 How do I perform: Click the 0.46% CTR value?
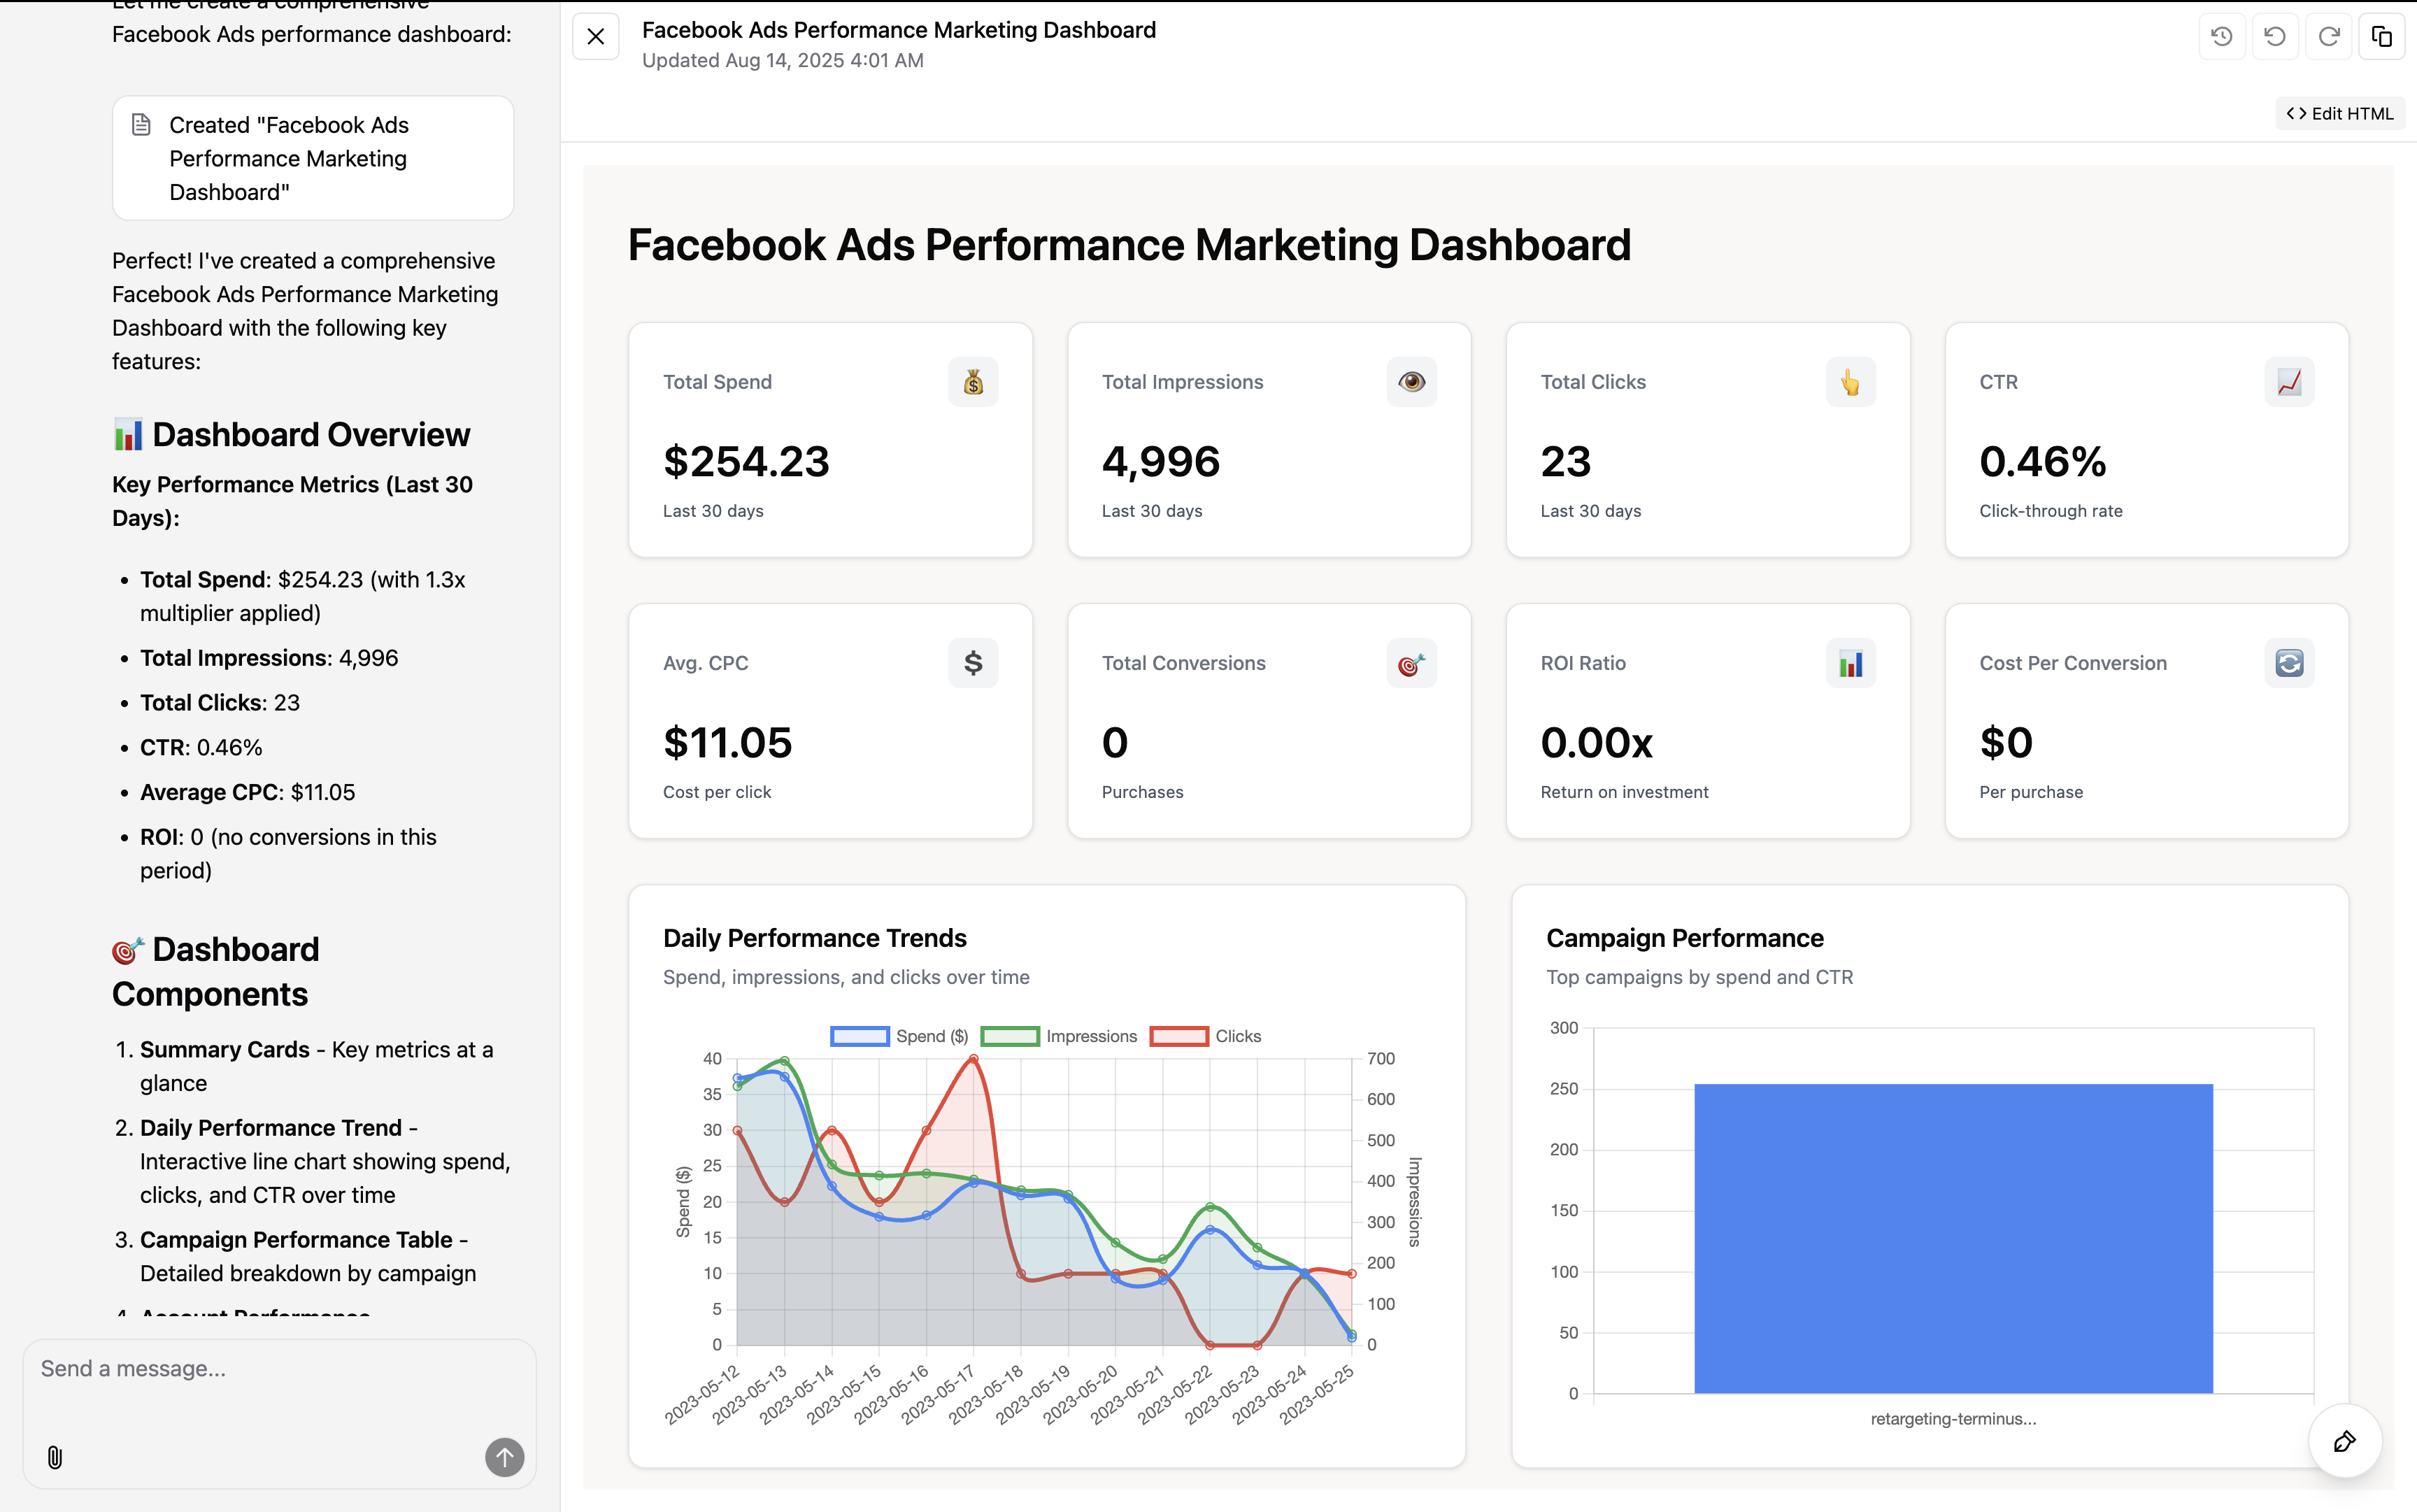click(2042, 461)
